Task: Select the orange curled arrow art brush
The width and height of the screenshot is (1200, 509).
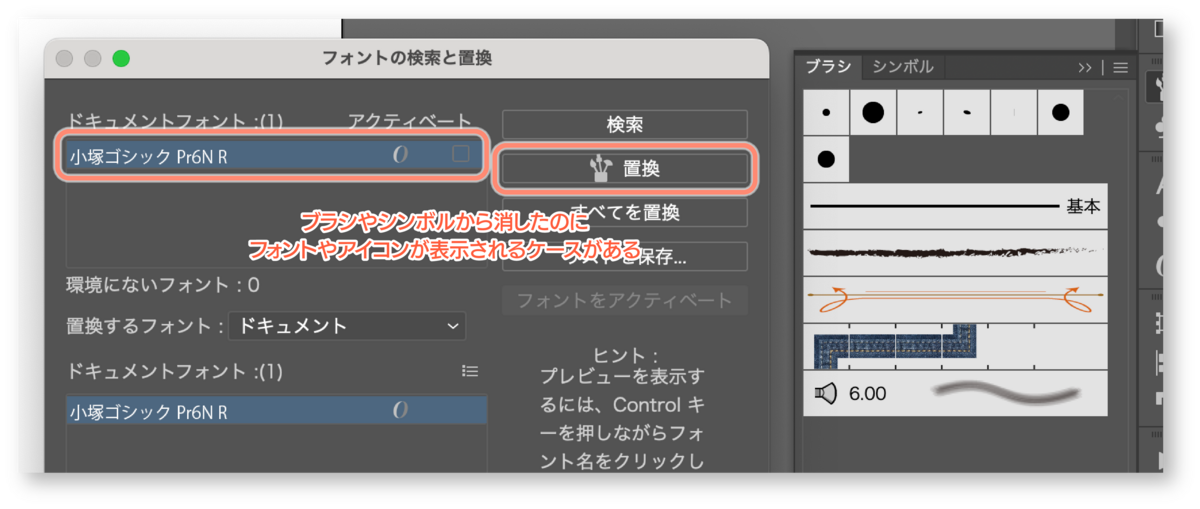Action: [956, 299]
